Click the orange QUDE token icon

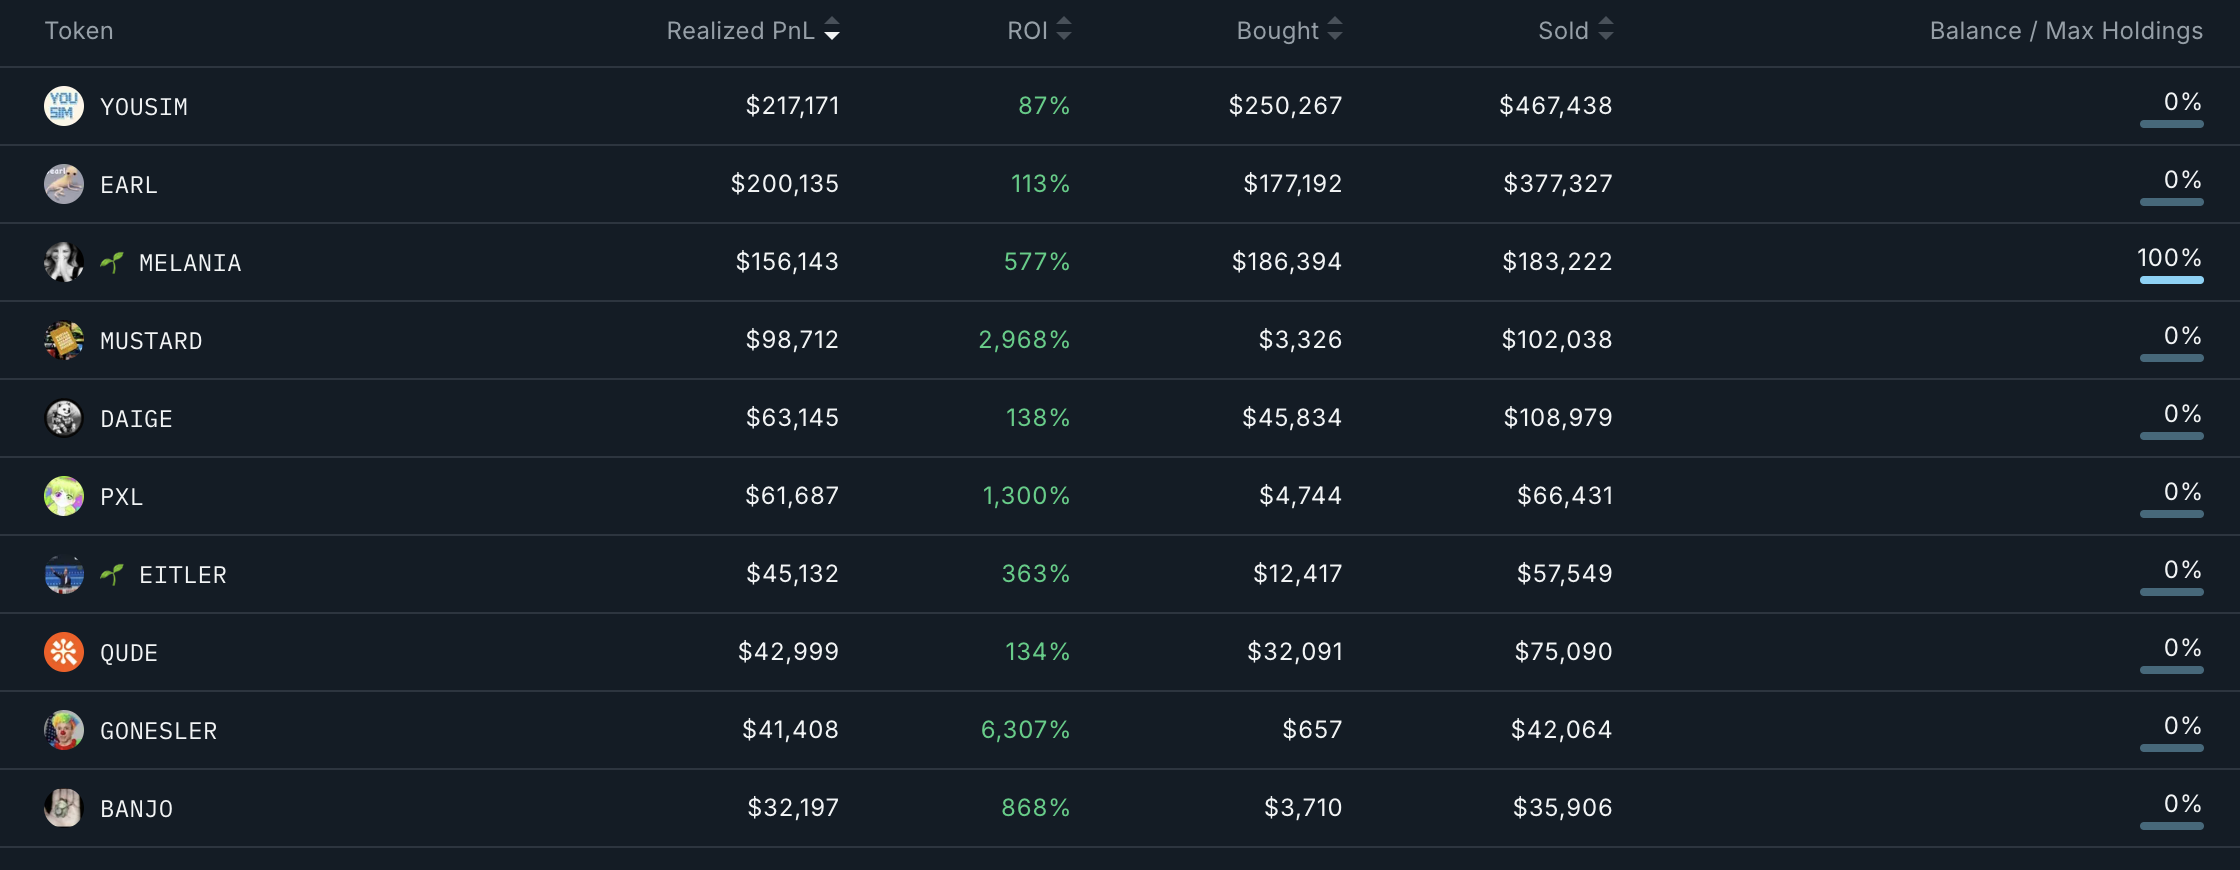coord(63,652)
